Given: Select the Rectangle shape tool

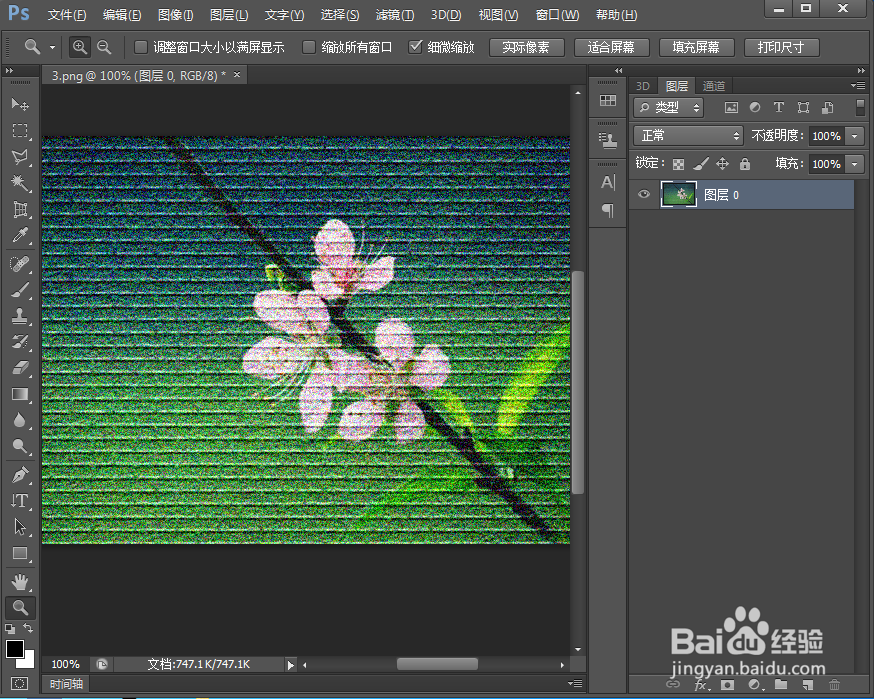Looking at the screenshot, I should coord(20,553).
